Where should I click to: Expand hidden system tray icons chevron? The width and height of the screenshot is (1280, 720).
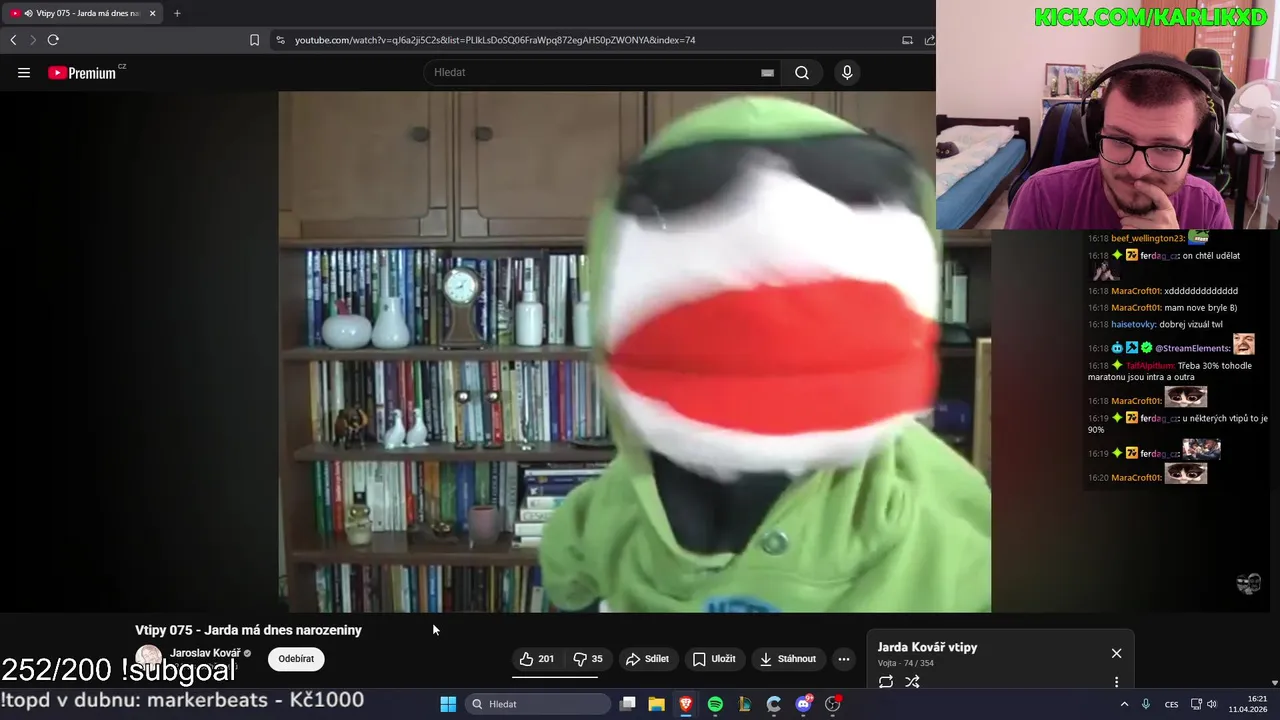[x=1124, y=704]
